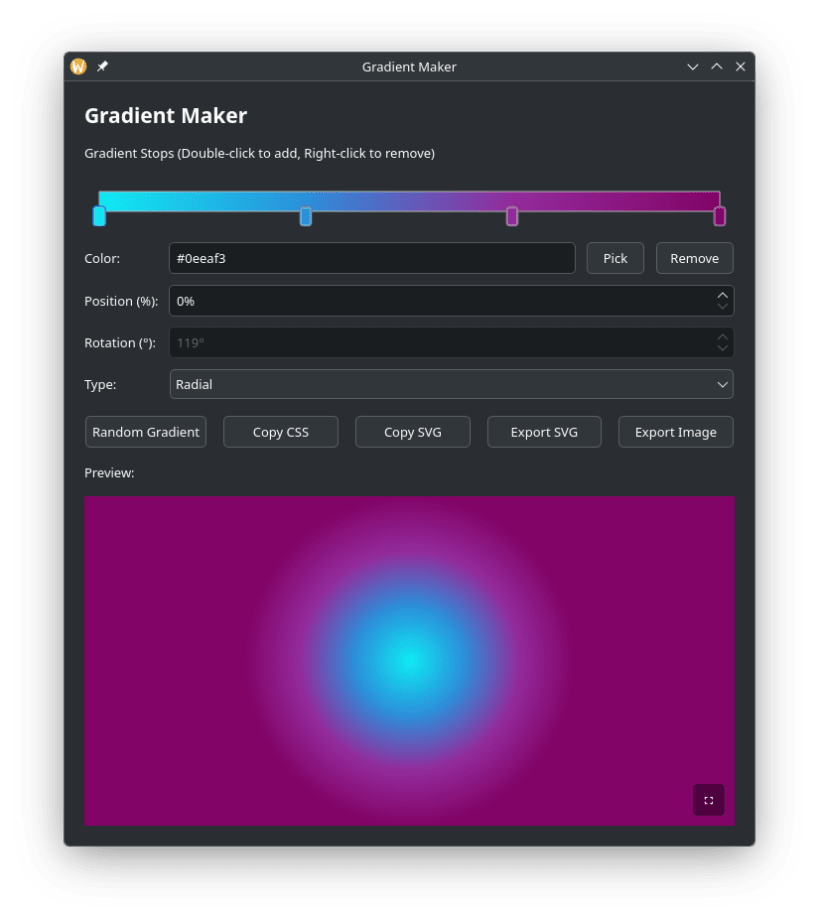Click the Rotation field's up arrow
This screenshot has height=922, width=819.
coord(722,337)
